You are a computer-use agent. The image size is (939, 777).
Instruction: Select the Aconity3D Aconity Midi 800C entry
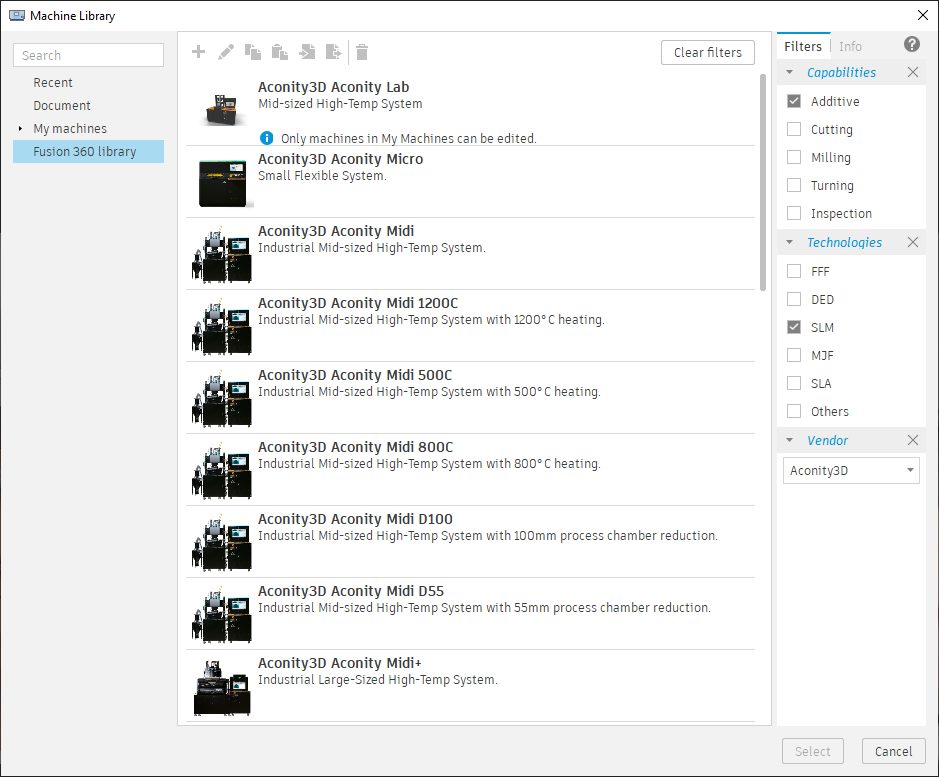470,469
